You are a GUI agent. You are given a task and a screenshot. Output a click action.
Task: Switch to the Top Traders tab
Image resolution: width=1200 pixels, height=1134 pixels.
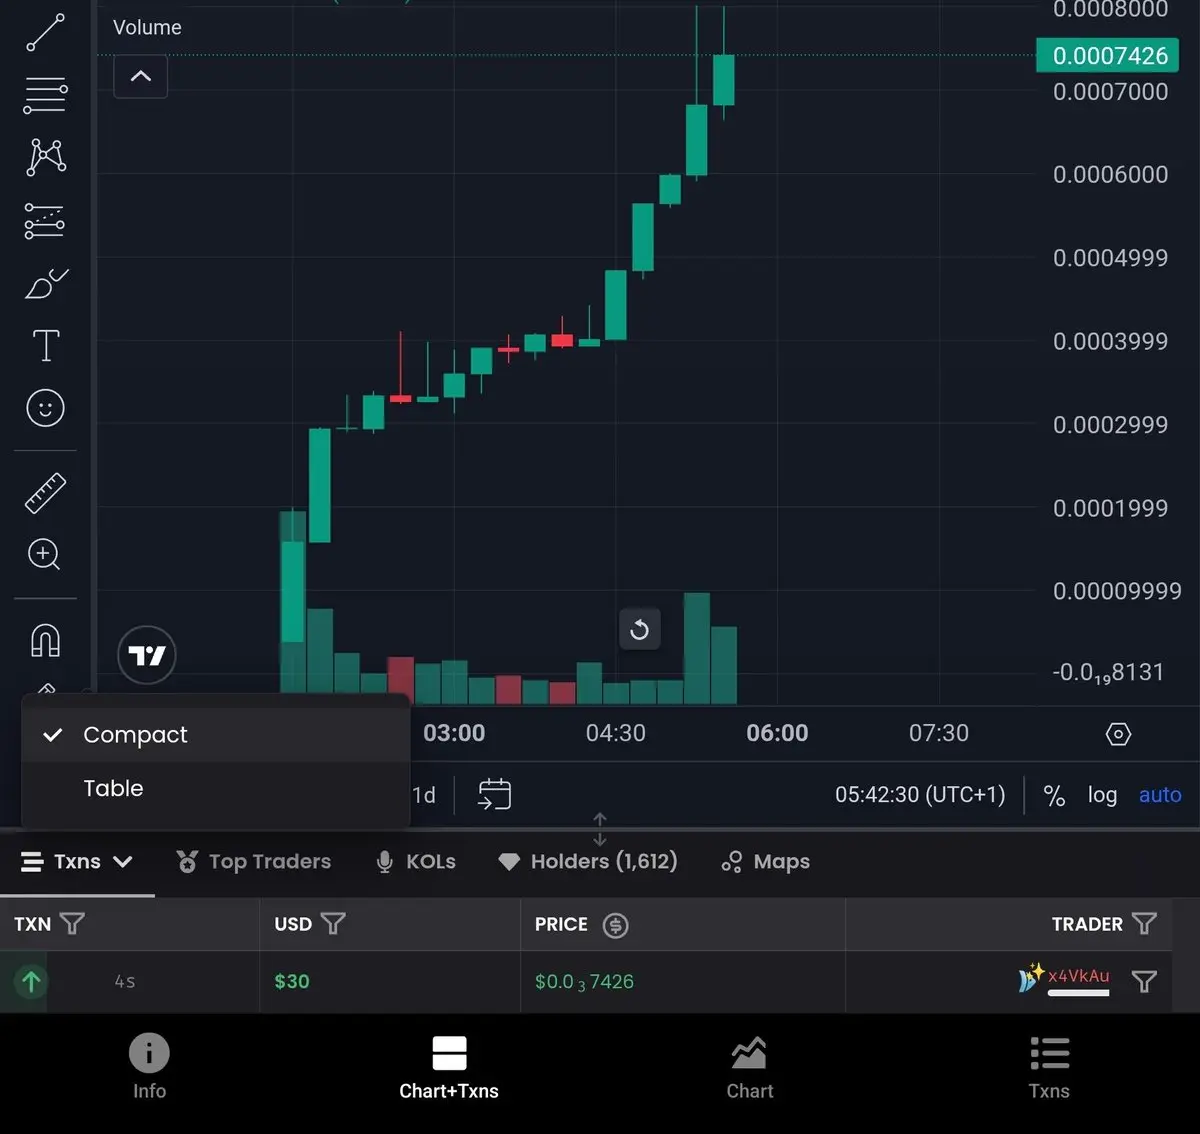(x=254, y=861)
